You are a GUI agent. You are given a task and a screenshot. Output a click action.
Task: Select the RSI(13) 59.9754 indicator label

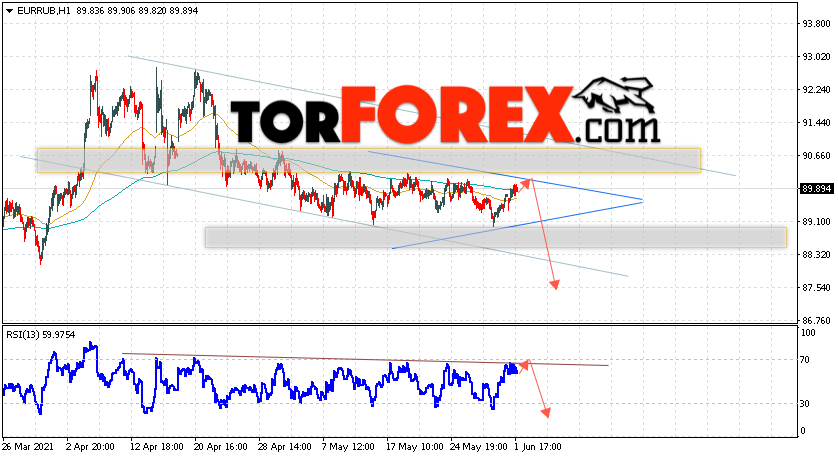click(41, 335)
